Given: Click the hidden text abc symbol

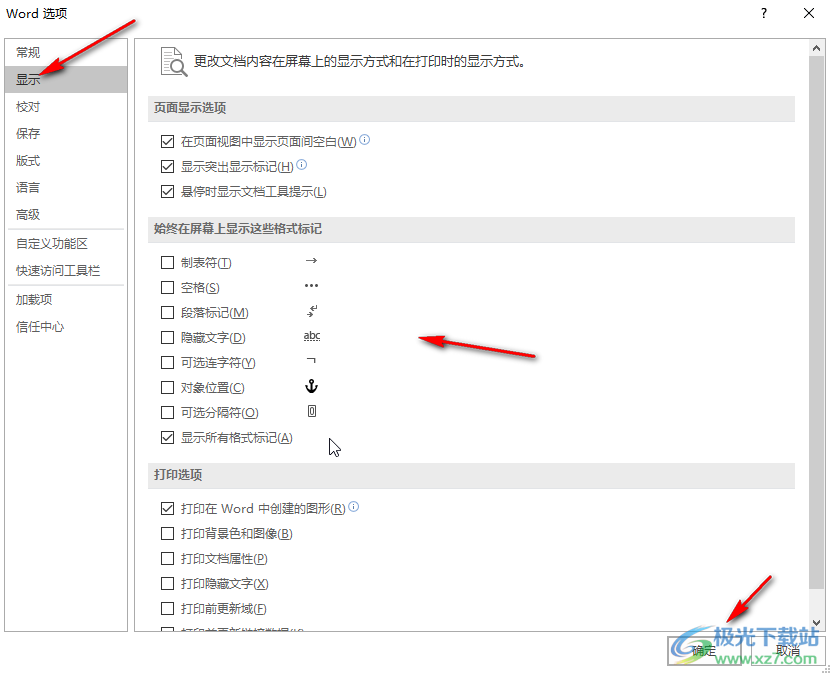Looking at the screenshot, I should click(312, 336).
